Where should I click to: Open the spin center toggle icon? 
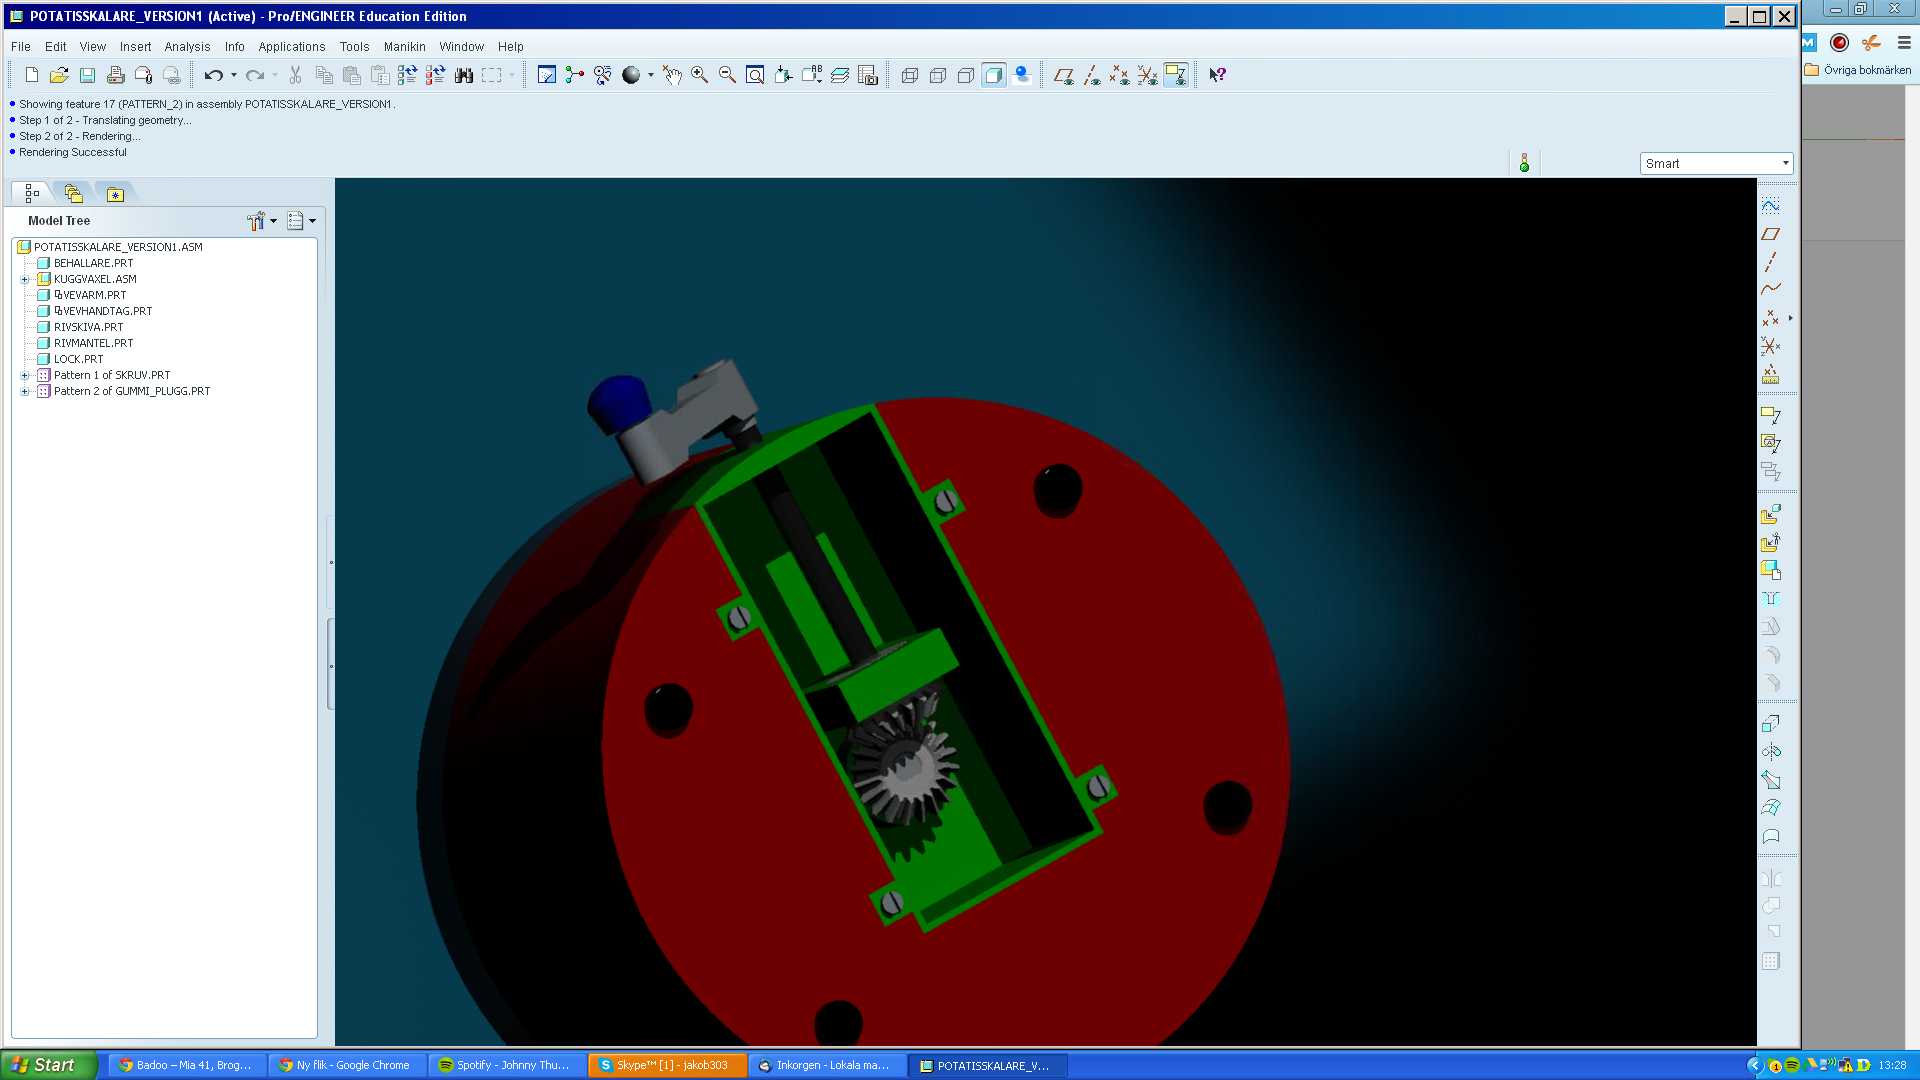click(575, 75)
